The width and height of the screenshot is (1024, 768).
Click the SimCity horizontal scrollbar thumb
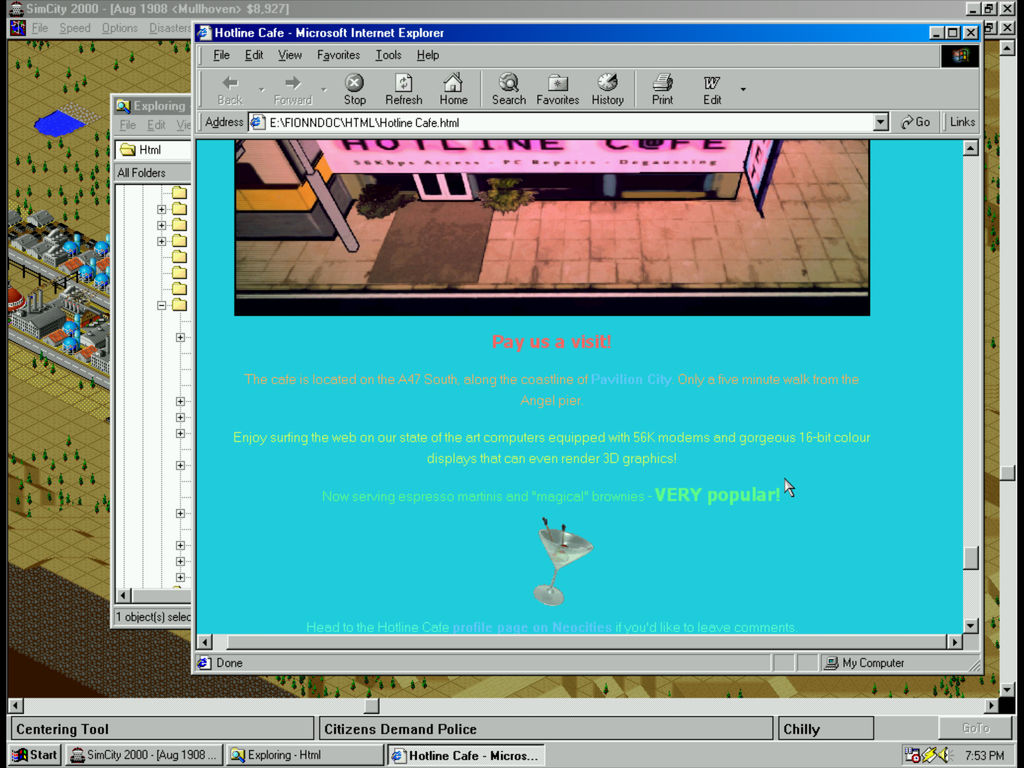tap(372, 705)
